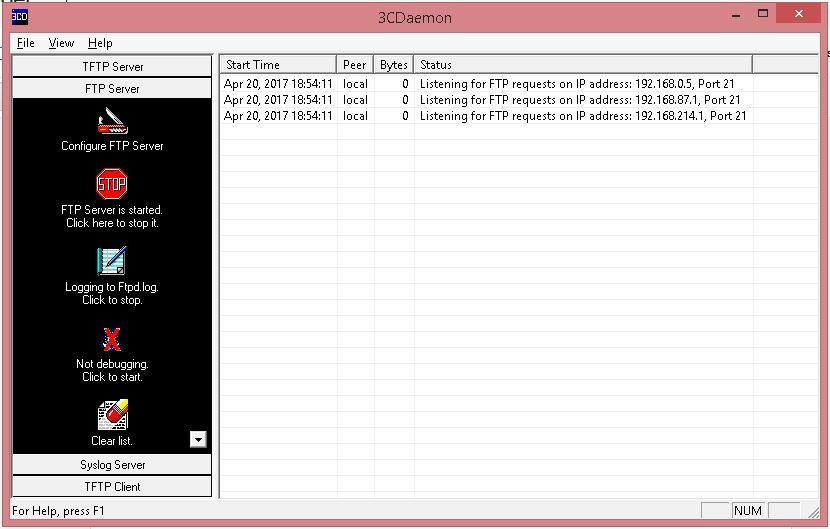Expand the Syslog Server panel
The width and height of the screenshot is (830, 529).
coord(112,464)
